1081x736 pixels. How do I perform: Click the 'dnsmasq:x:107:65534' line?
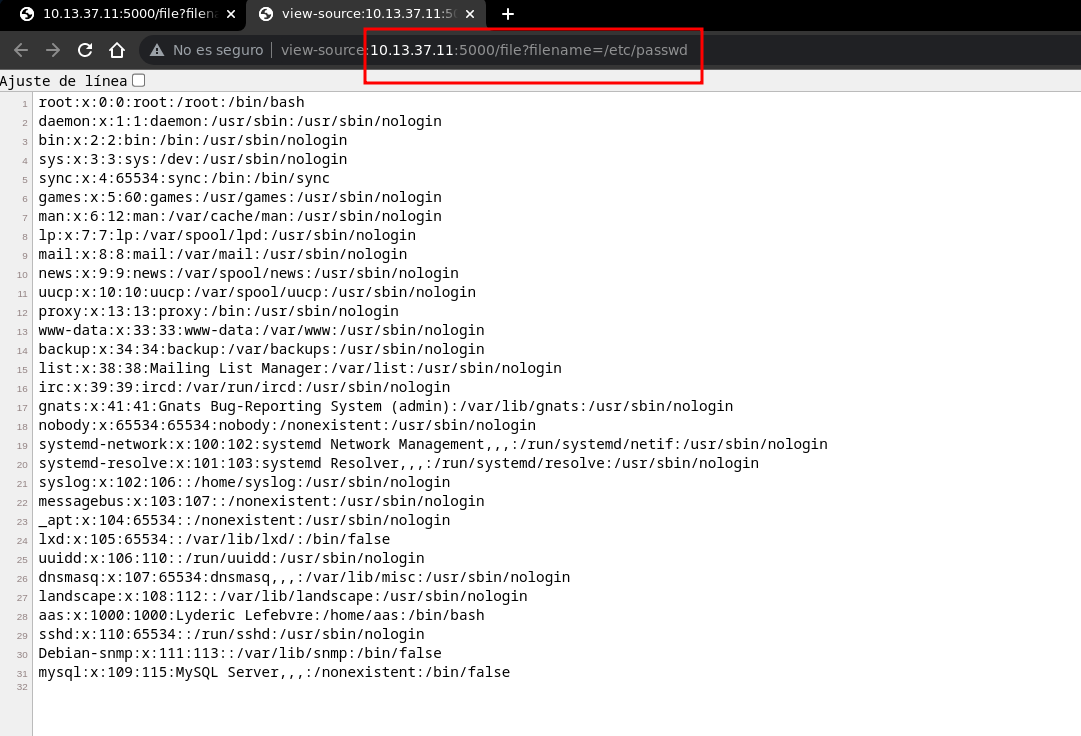pyautogui.click(x=304, y=577)
